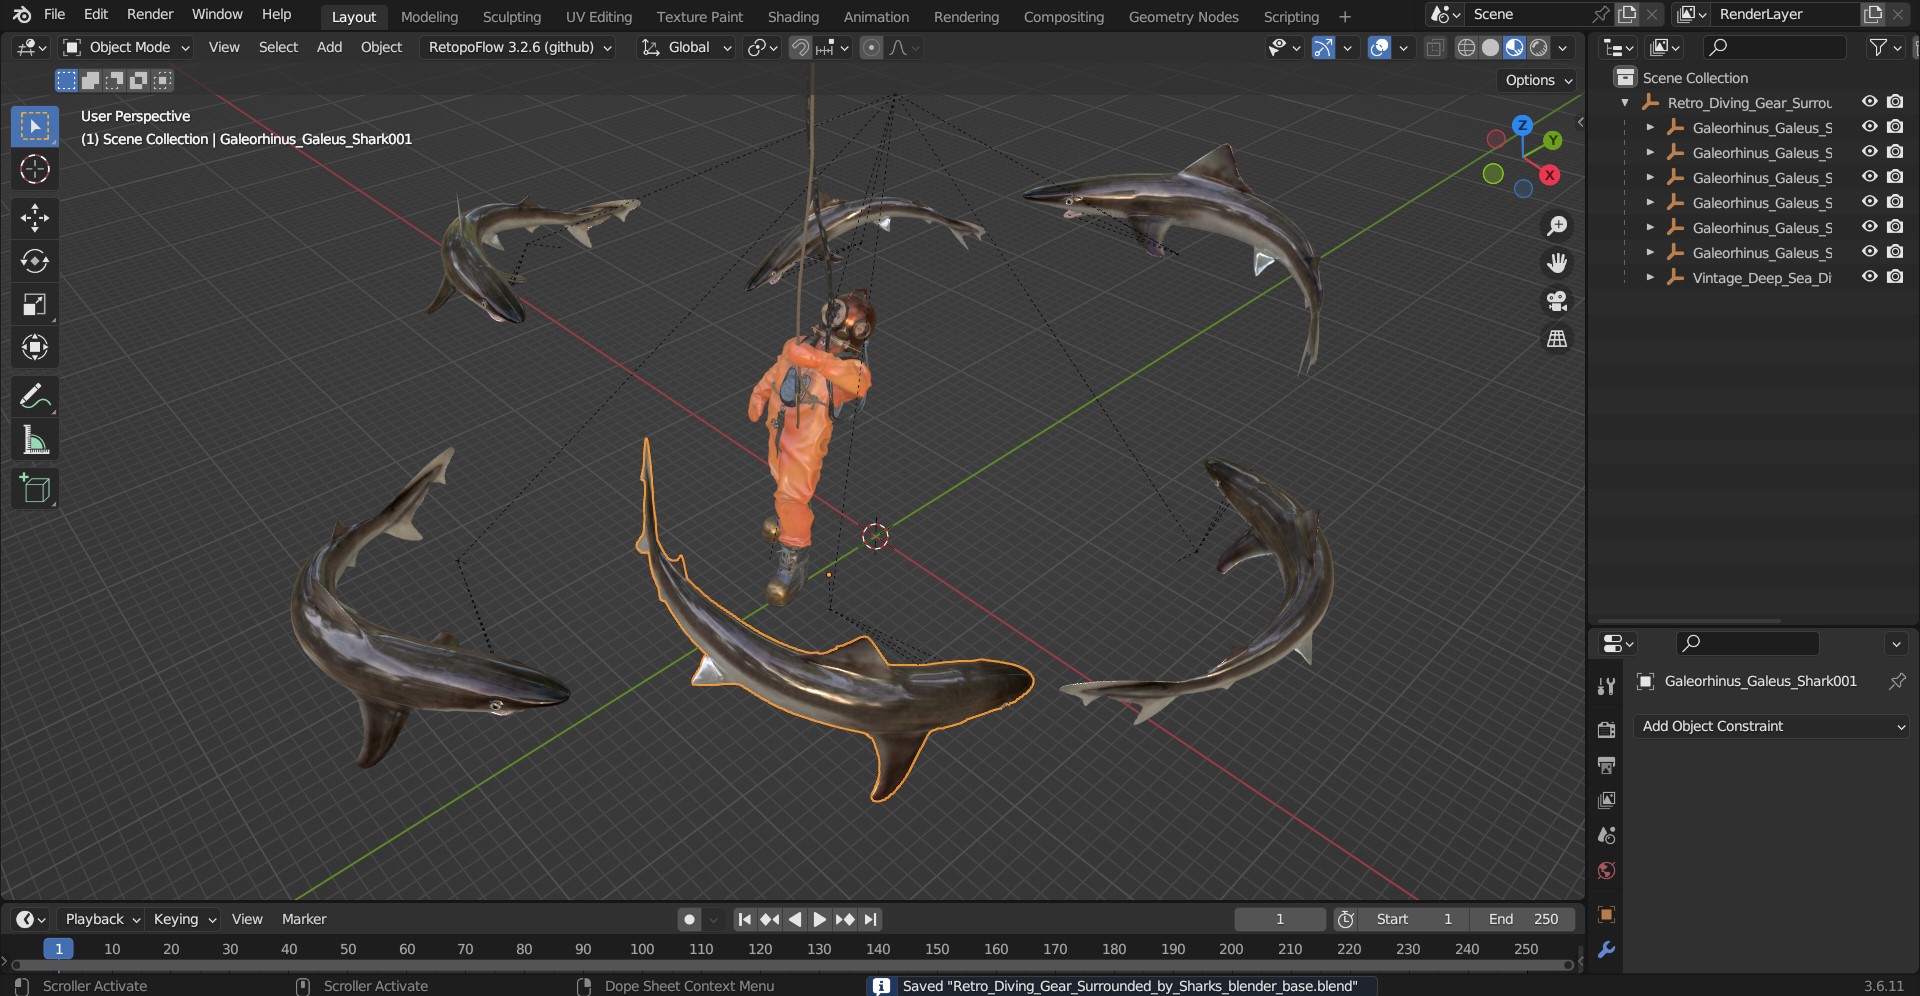Click the pan view hand icon
Image resolution: width=1920 pixels, height=996 pixels.
point(1557,263)
